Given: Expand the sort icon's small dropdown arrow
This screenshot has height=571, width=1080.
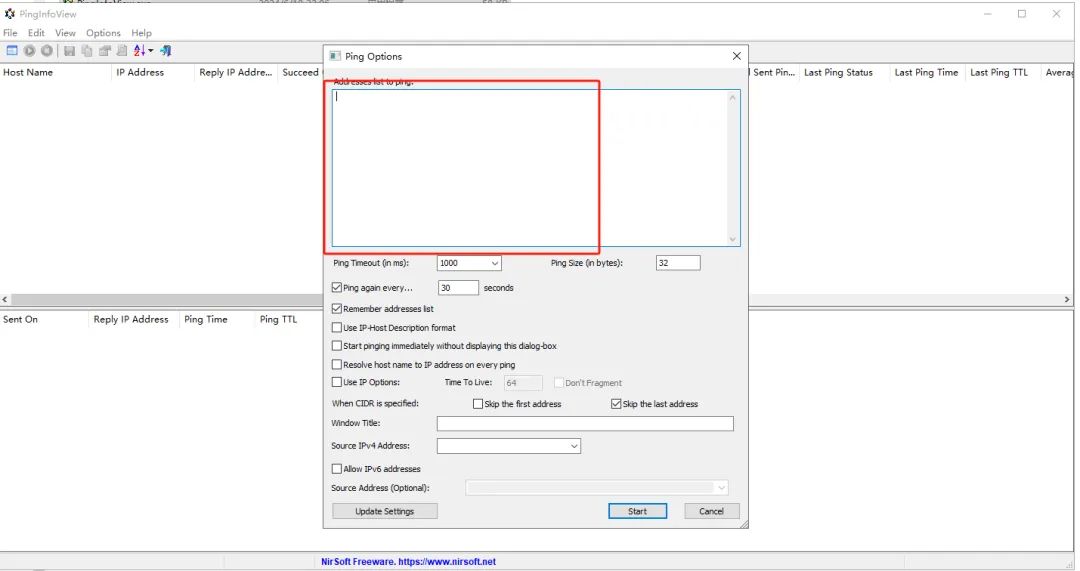Looking at the screenshot, I should coord(151,50).
